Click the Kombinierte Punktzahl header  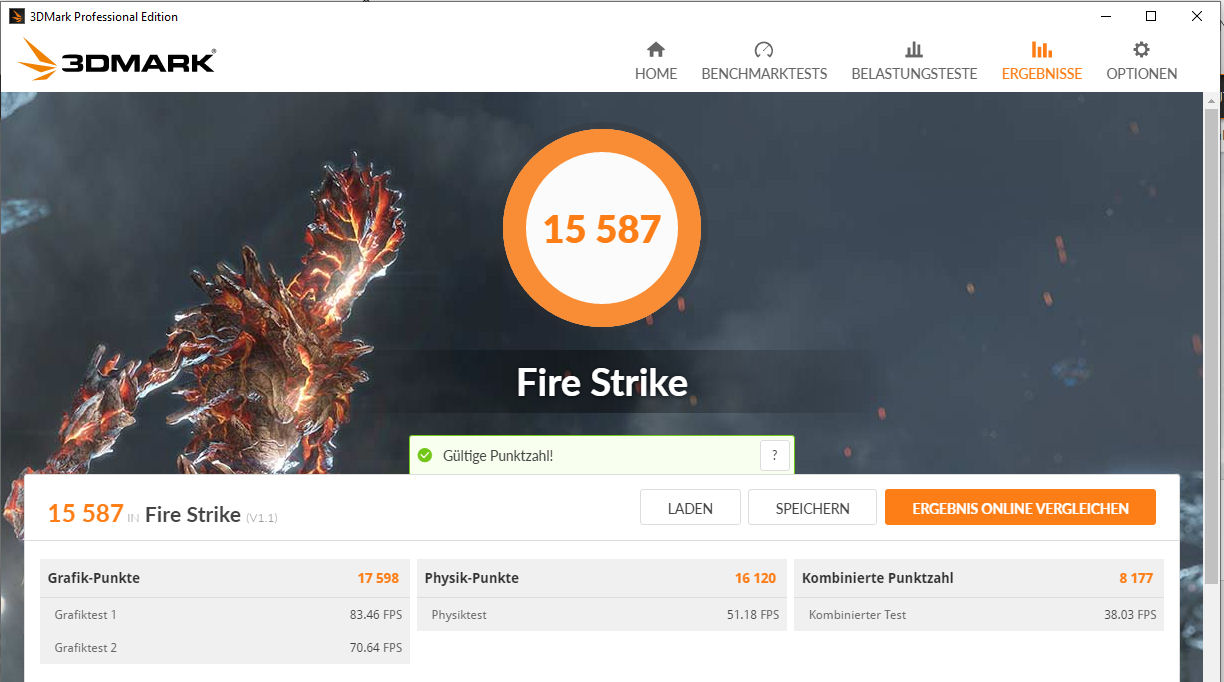pyautogui.click(x=878, y=578)
